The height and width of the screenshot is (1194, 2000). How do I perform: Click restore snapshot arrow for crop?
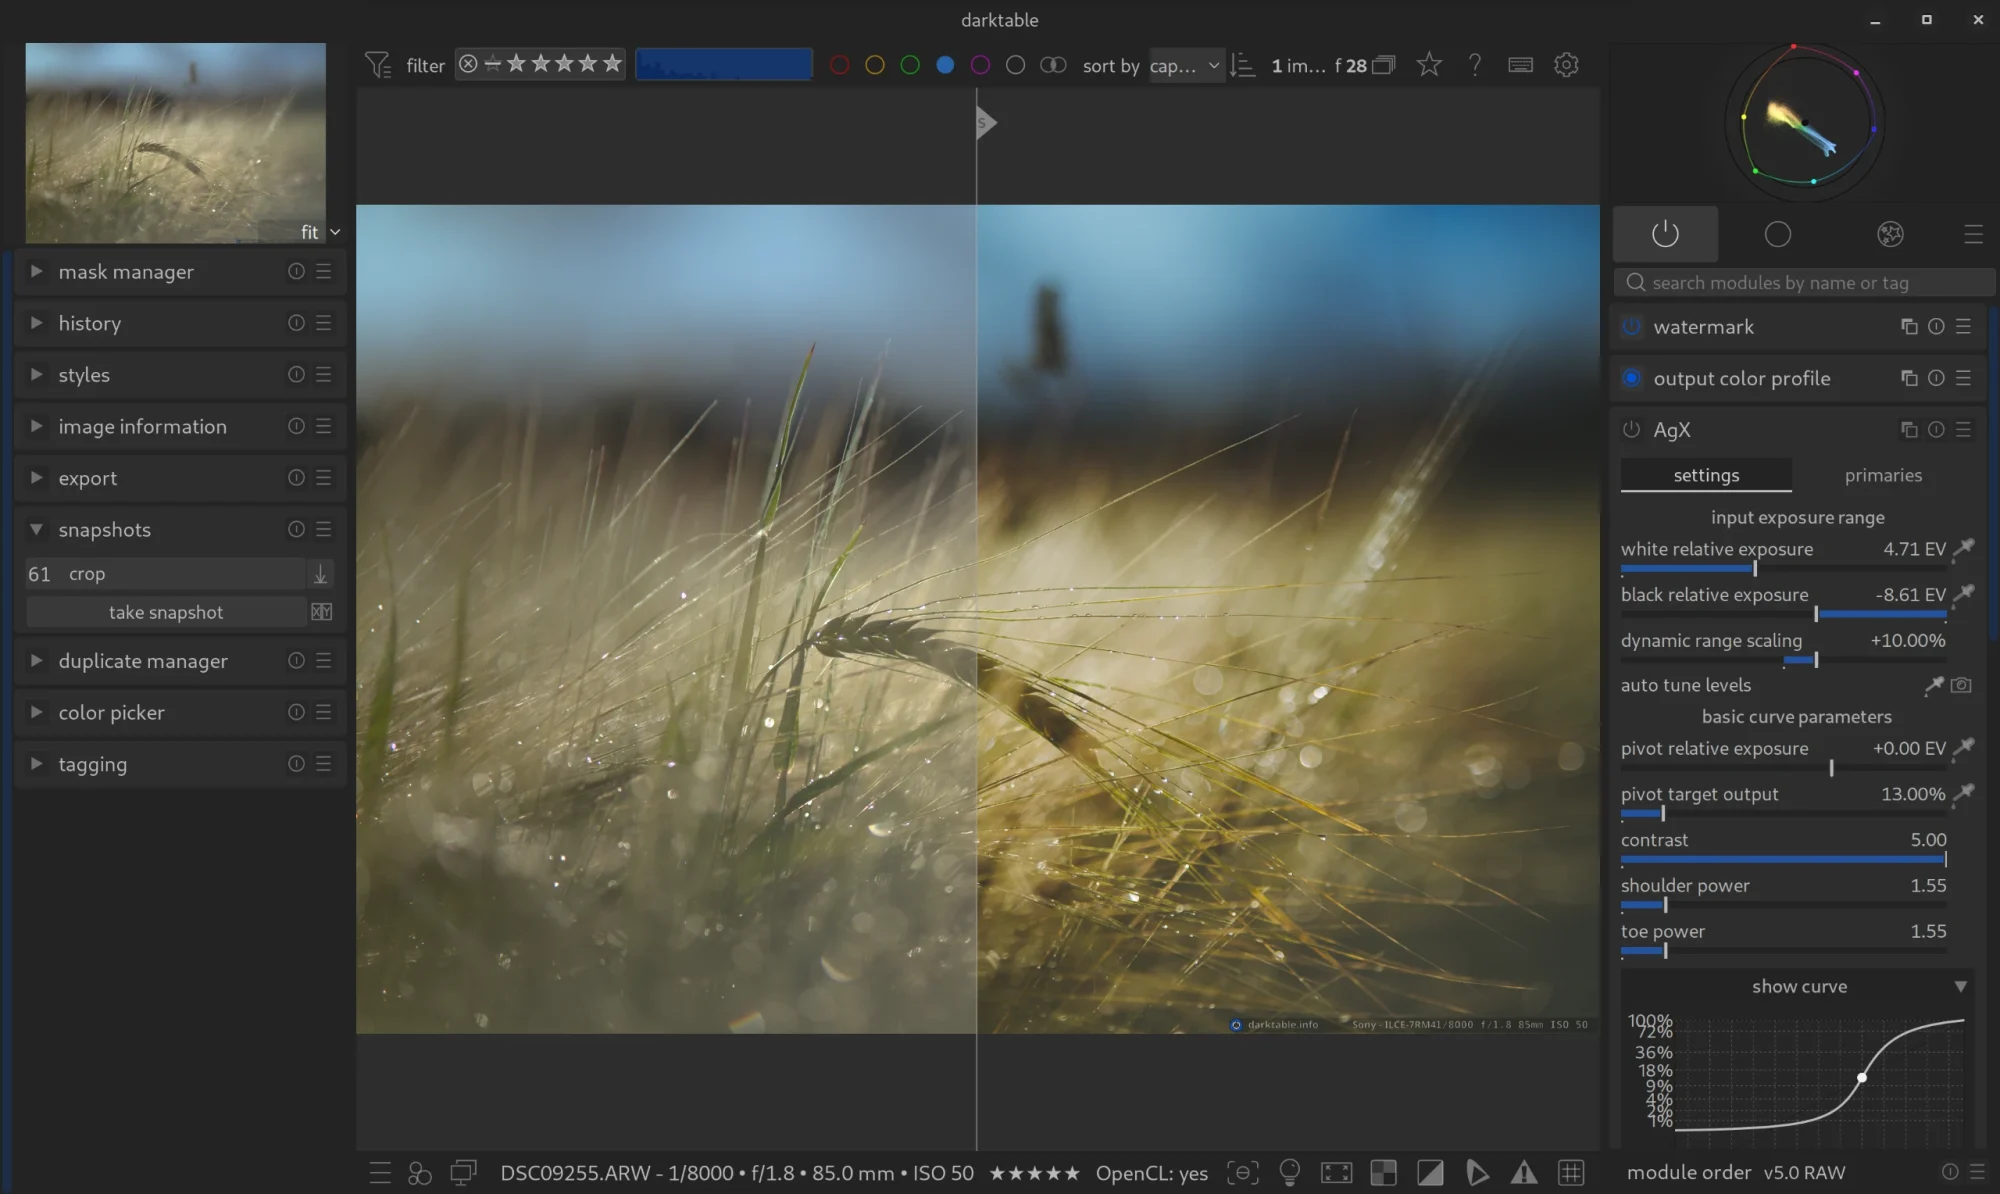[320, 574]
